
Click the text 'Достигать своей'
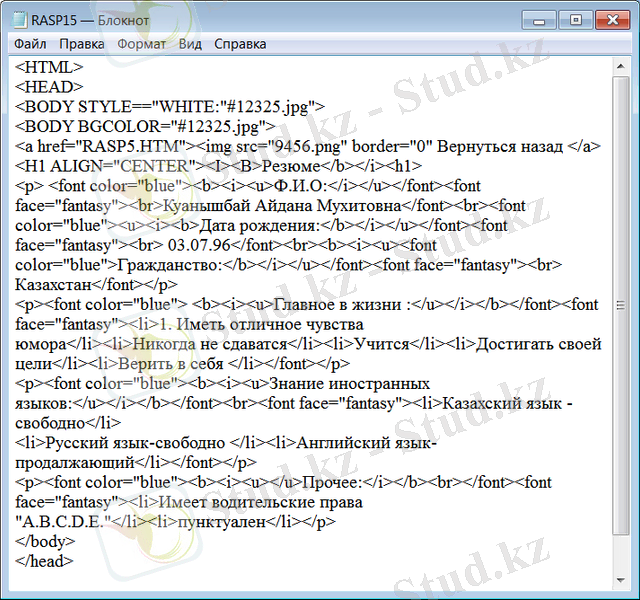coord(539,344)
